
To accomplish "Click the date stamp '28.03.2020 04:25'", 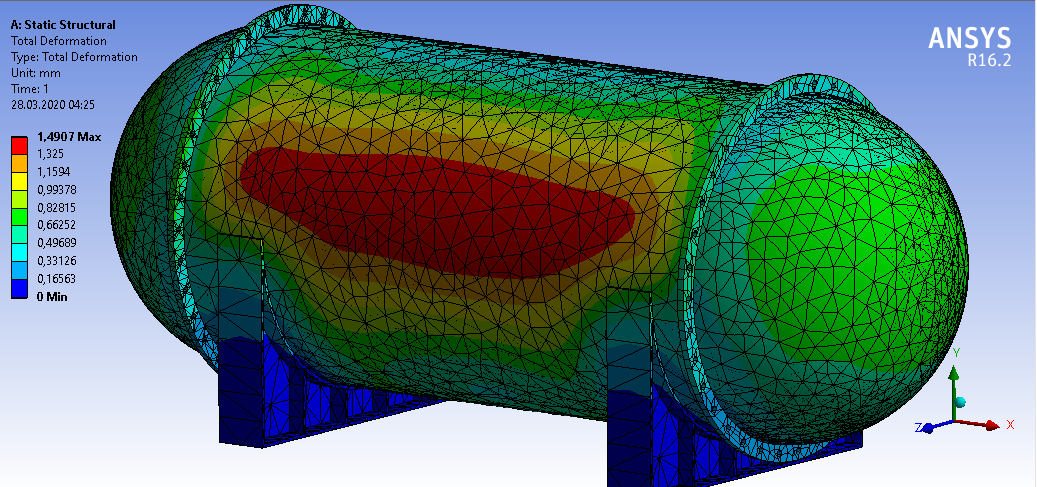I will pos(54,105).
